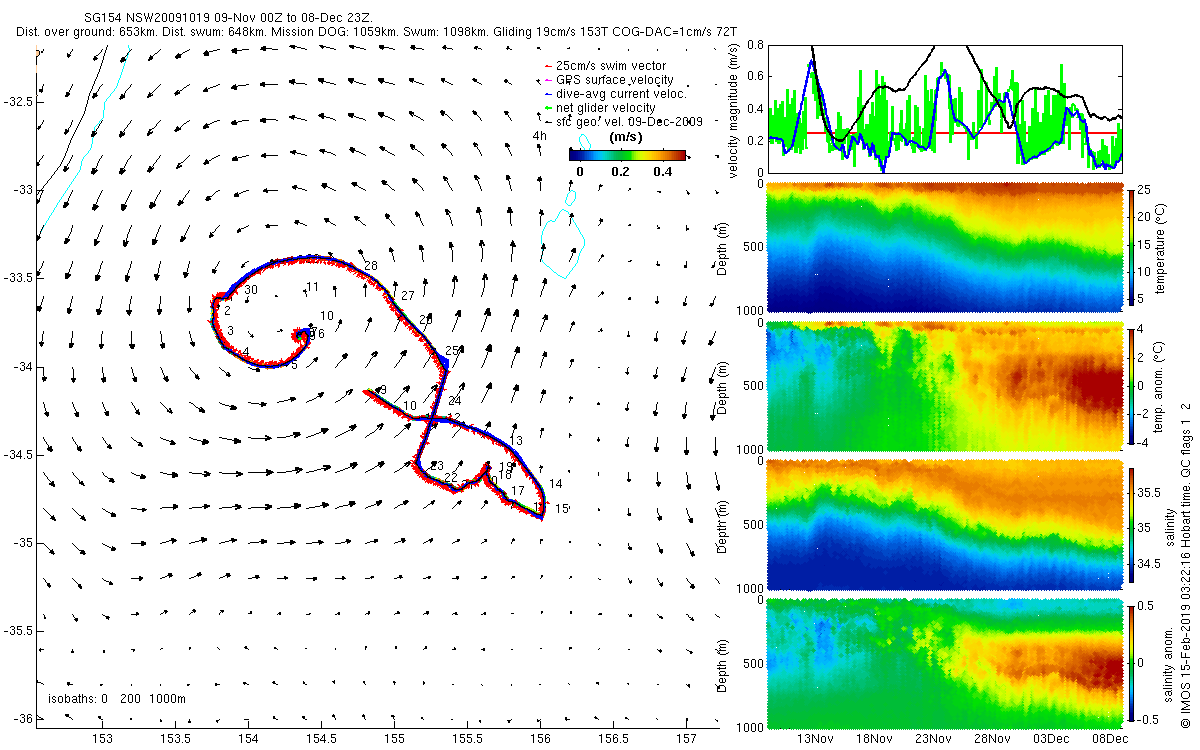Click the latitude tick label -33.5
Screen dimensions: 1200x750
click(17, 278)
